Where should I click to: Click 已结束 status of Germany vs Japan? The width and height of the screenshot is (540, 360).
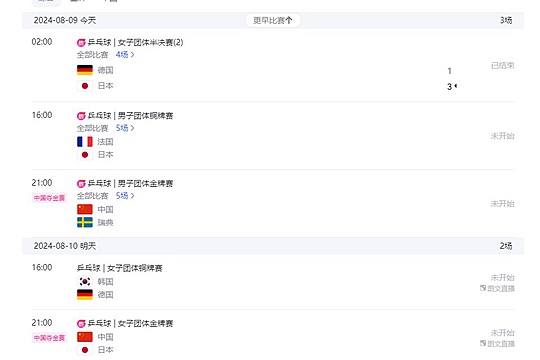502,65
